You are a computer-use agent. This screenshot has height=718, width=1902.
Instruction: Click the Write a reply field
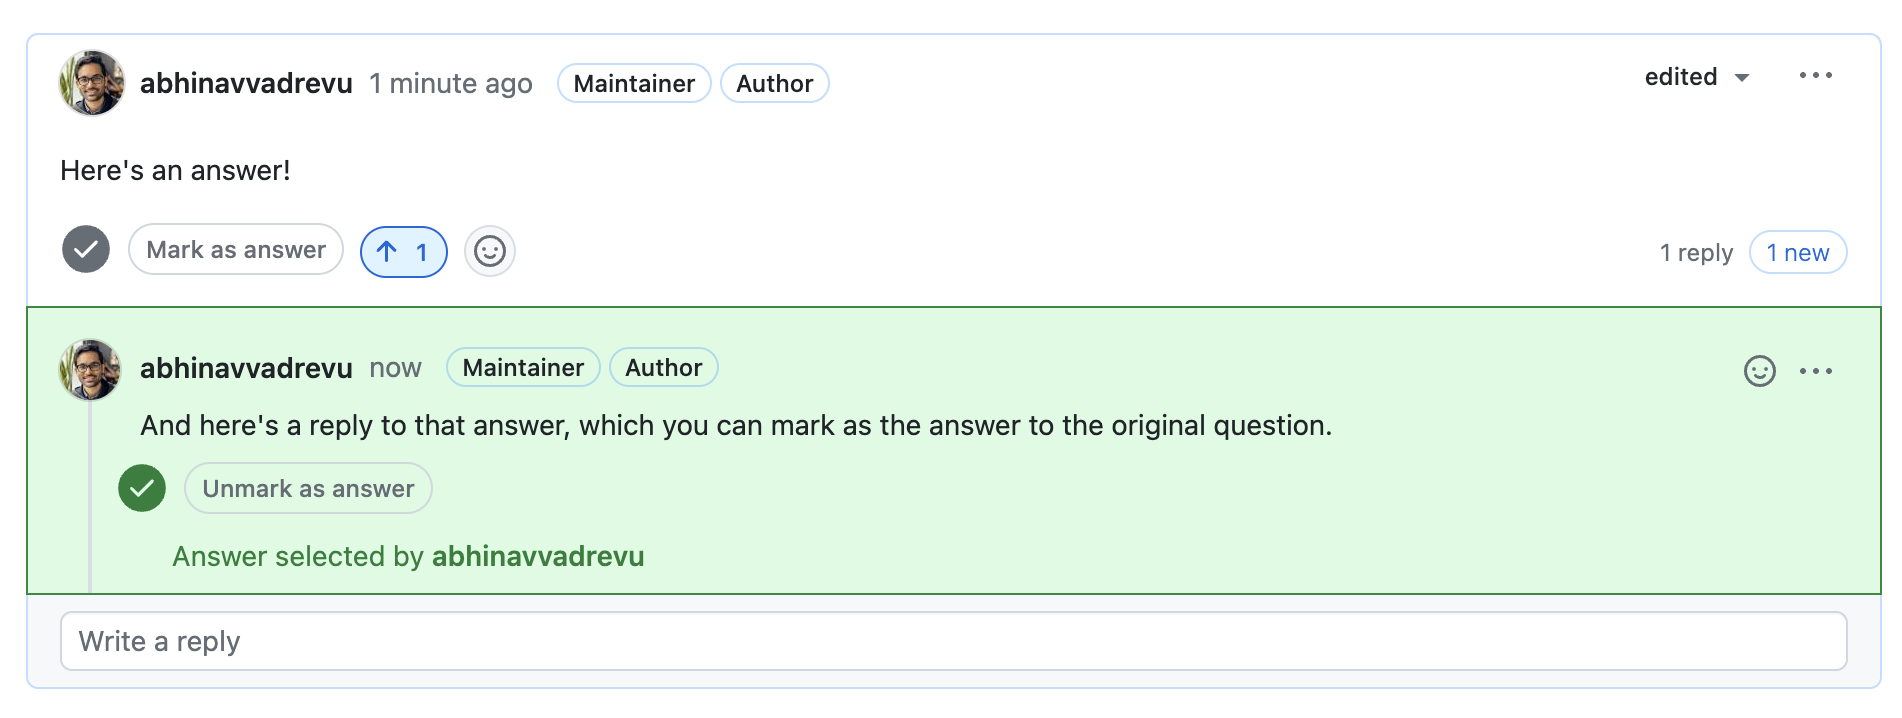tap(953, 641)
